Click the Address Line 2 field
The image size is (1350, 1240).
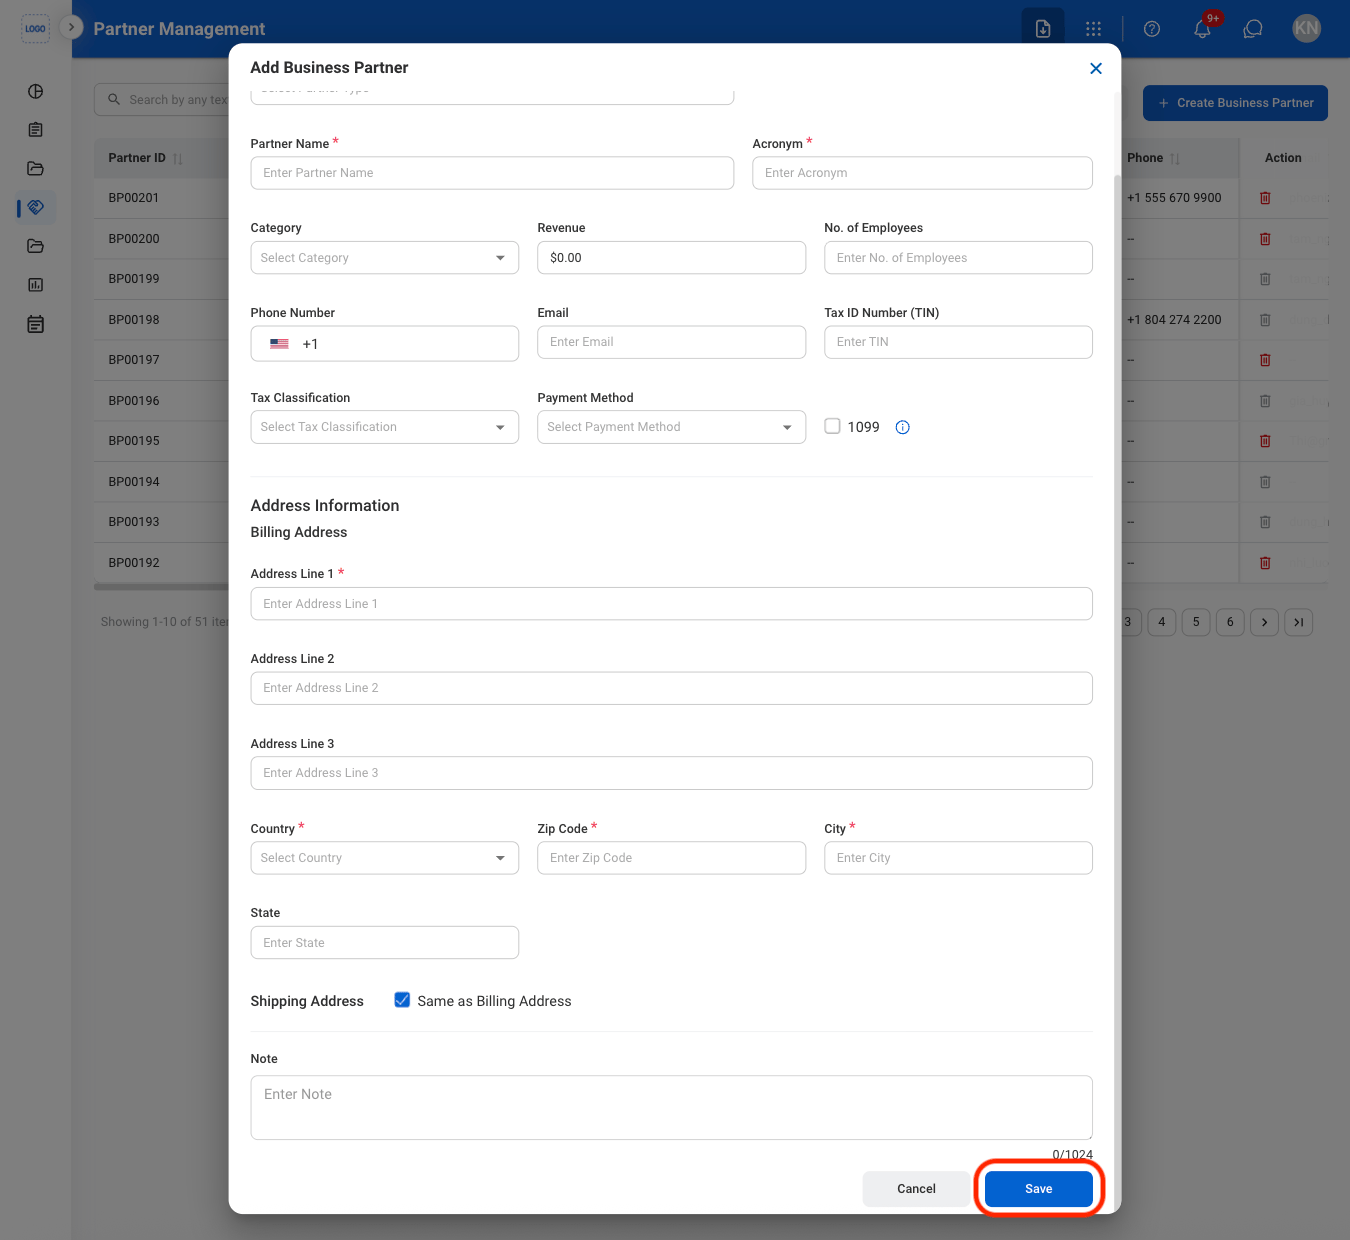click(671, 688)
